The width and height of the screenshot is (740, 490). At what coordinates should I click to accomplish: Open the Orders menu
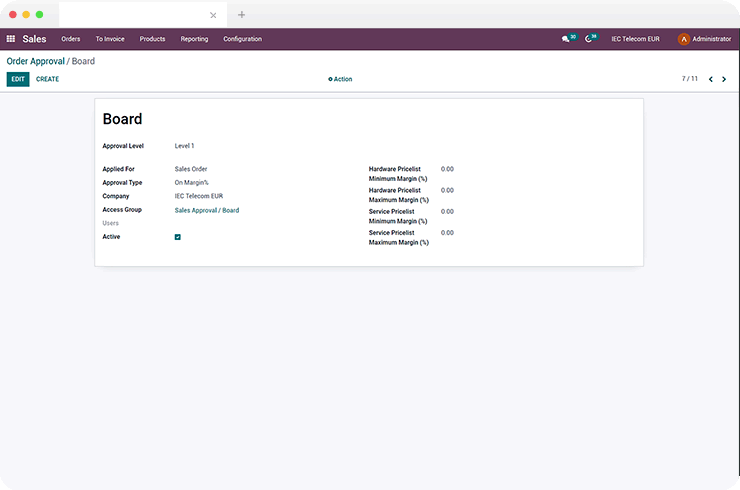pyautogui.click(x=71, y=39)
